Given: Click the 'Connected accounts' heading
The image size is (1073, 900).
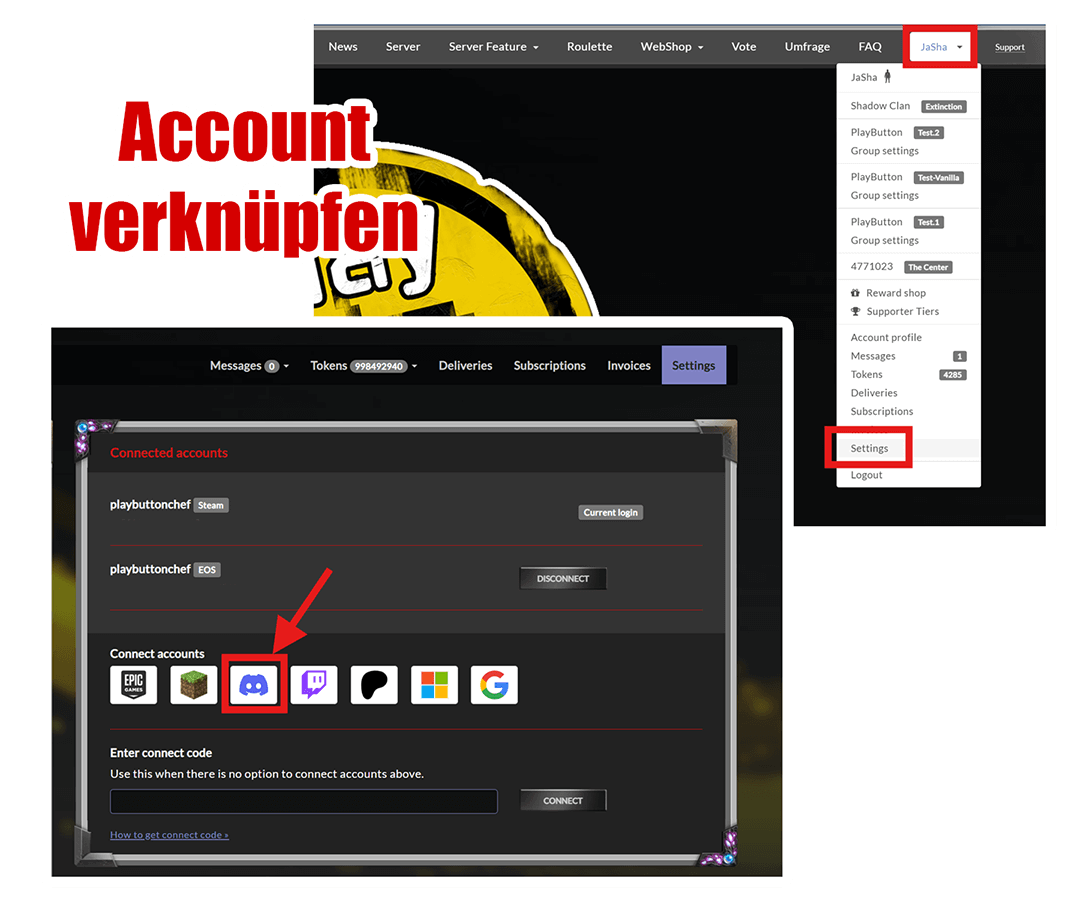Looking at the screenshot, I should tap(169, 453).
